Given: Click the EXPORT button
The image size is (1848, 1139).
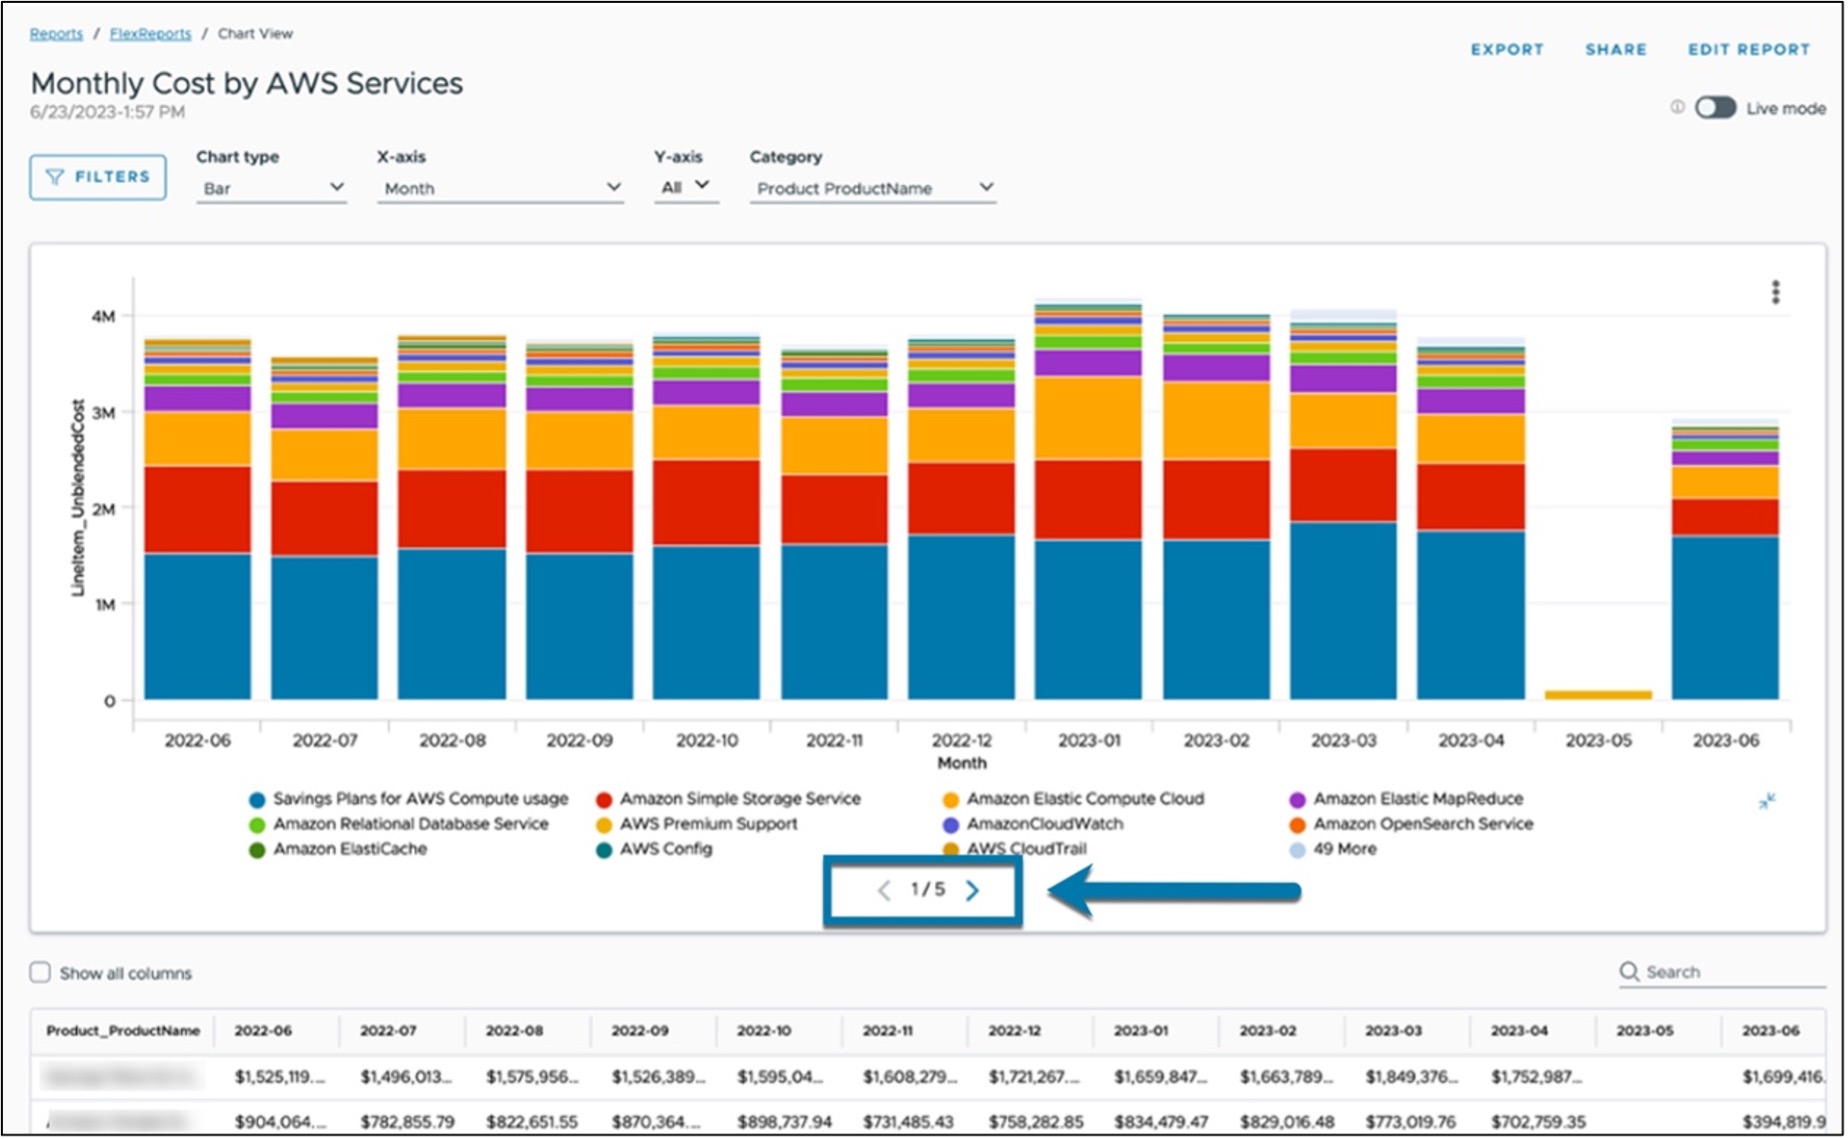Looking at the screenshot, I should click(x=1507, y=49).
